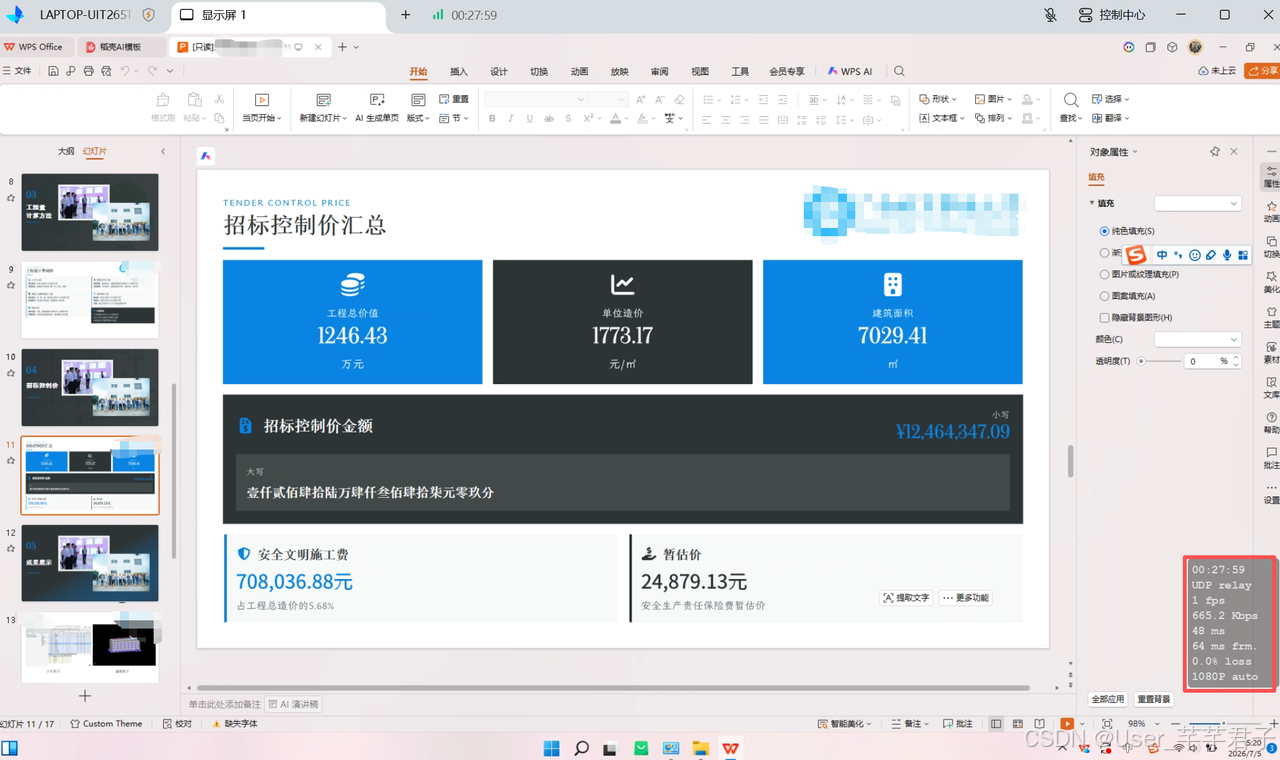Viewport: 1280px width, 760px height.
Task: Enable 隐藏背景图形(H) checkbox
Action: point(1105,318)
